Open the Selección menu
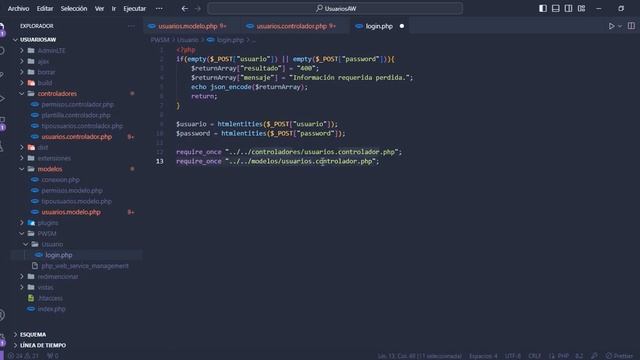The height and width of the screenshot is (360, 640). pos(74,8)
